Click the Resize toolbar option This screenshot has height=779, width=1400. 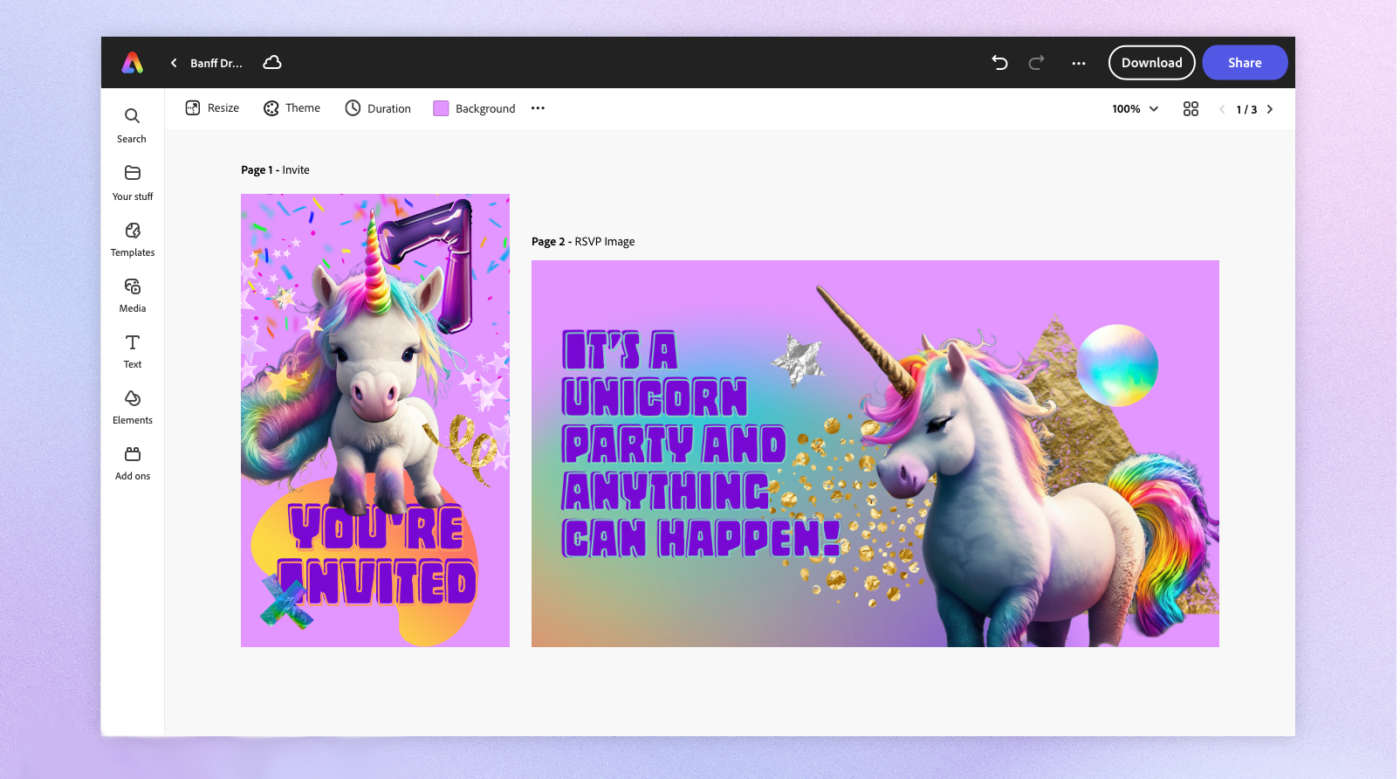click(212, 108)
